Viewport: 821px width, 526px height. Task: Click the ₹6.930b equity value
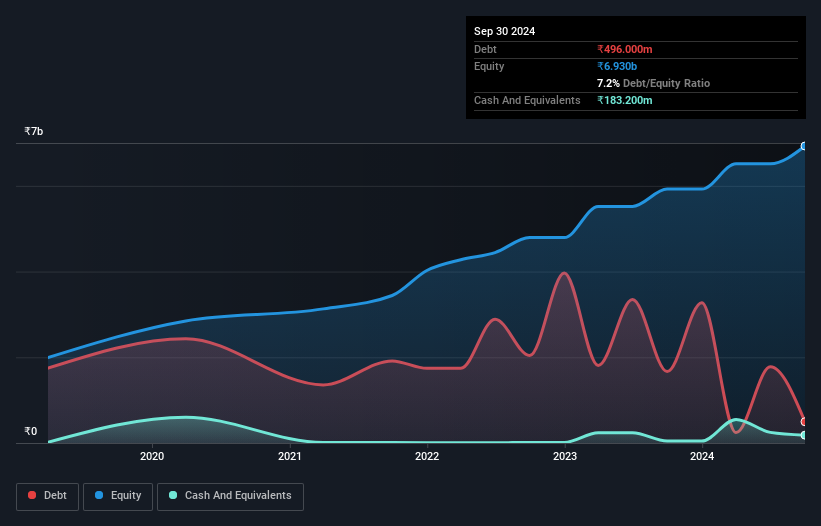(x=617, y=66)
